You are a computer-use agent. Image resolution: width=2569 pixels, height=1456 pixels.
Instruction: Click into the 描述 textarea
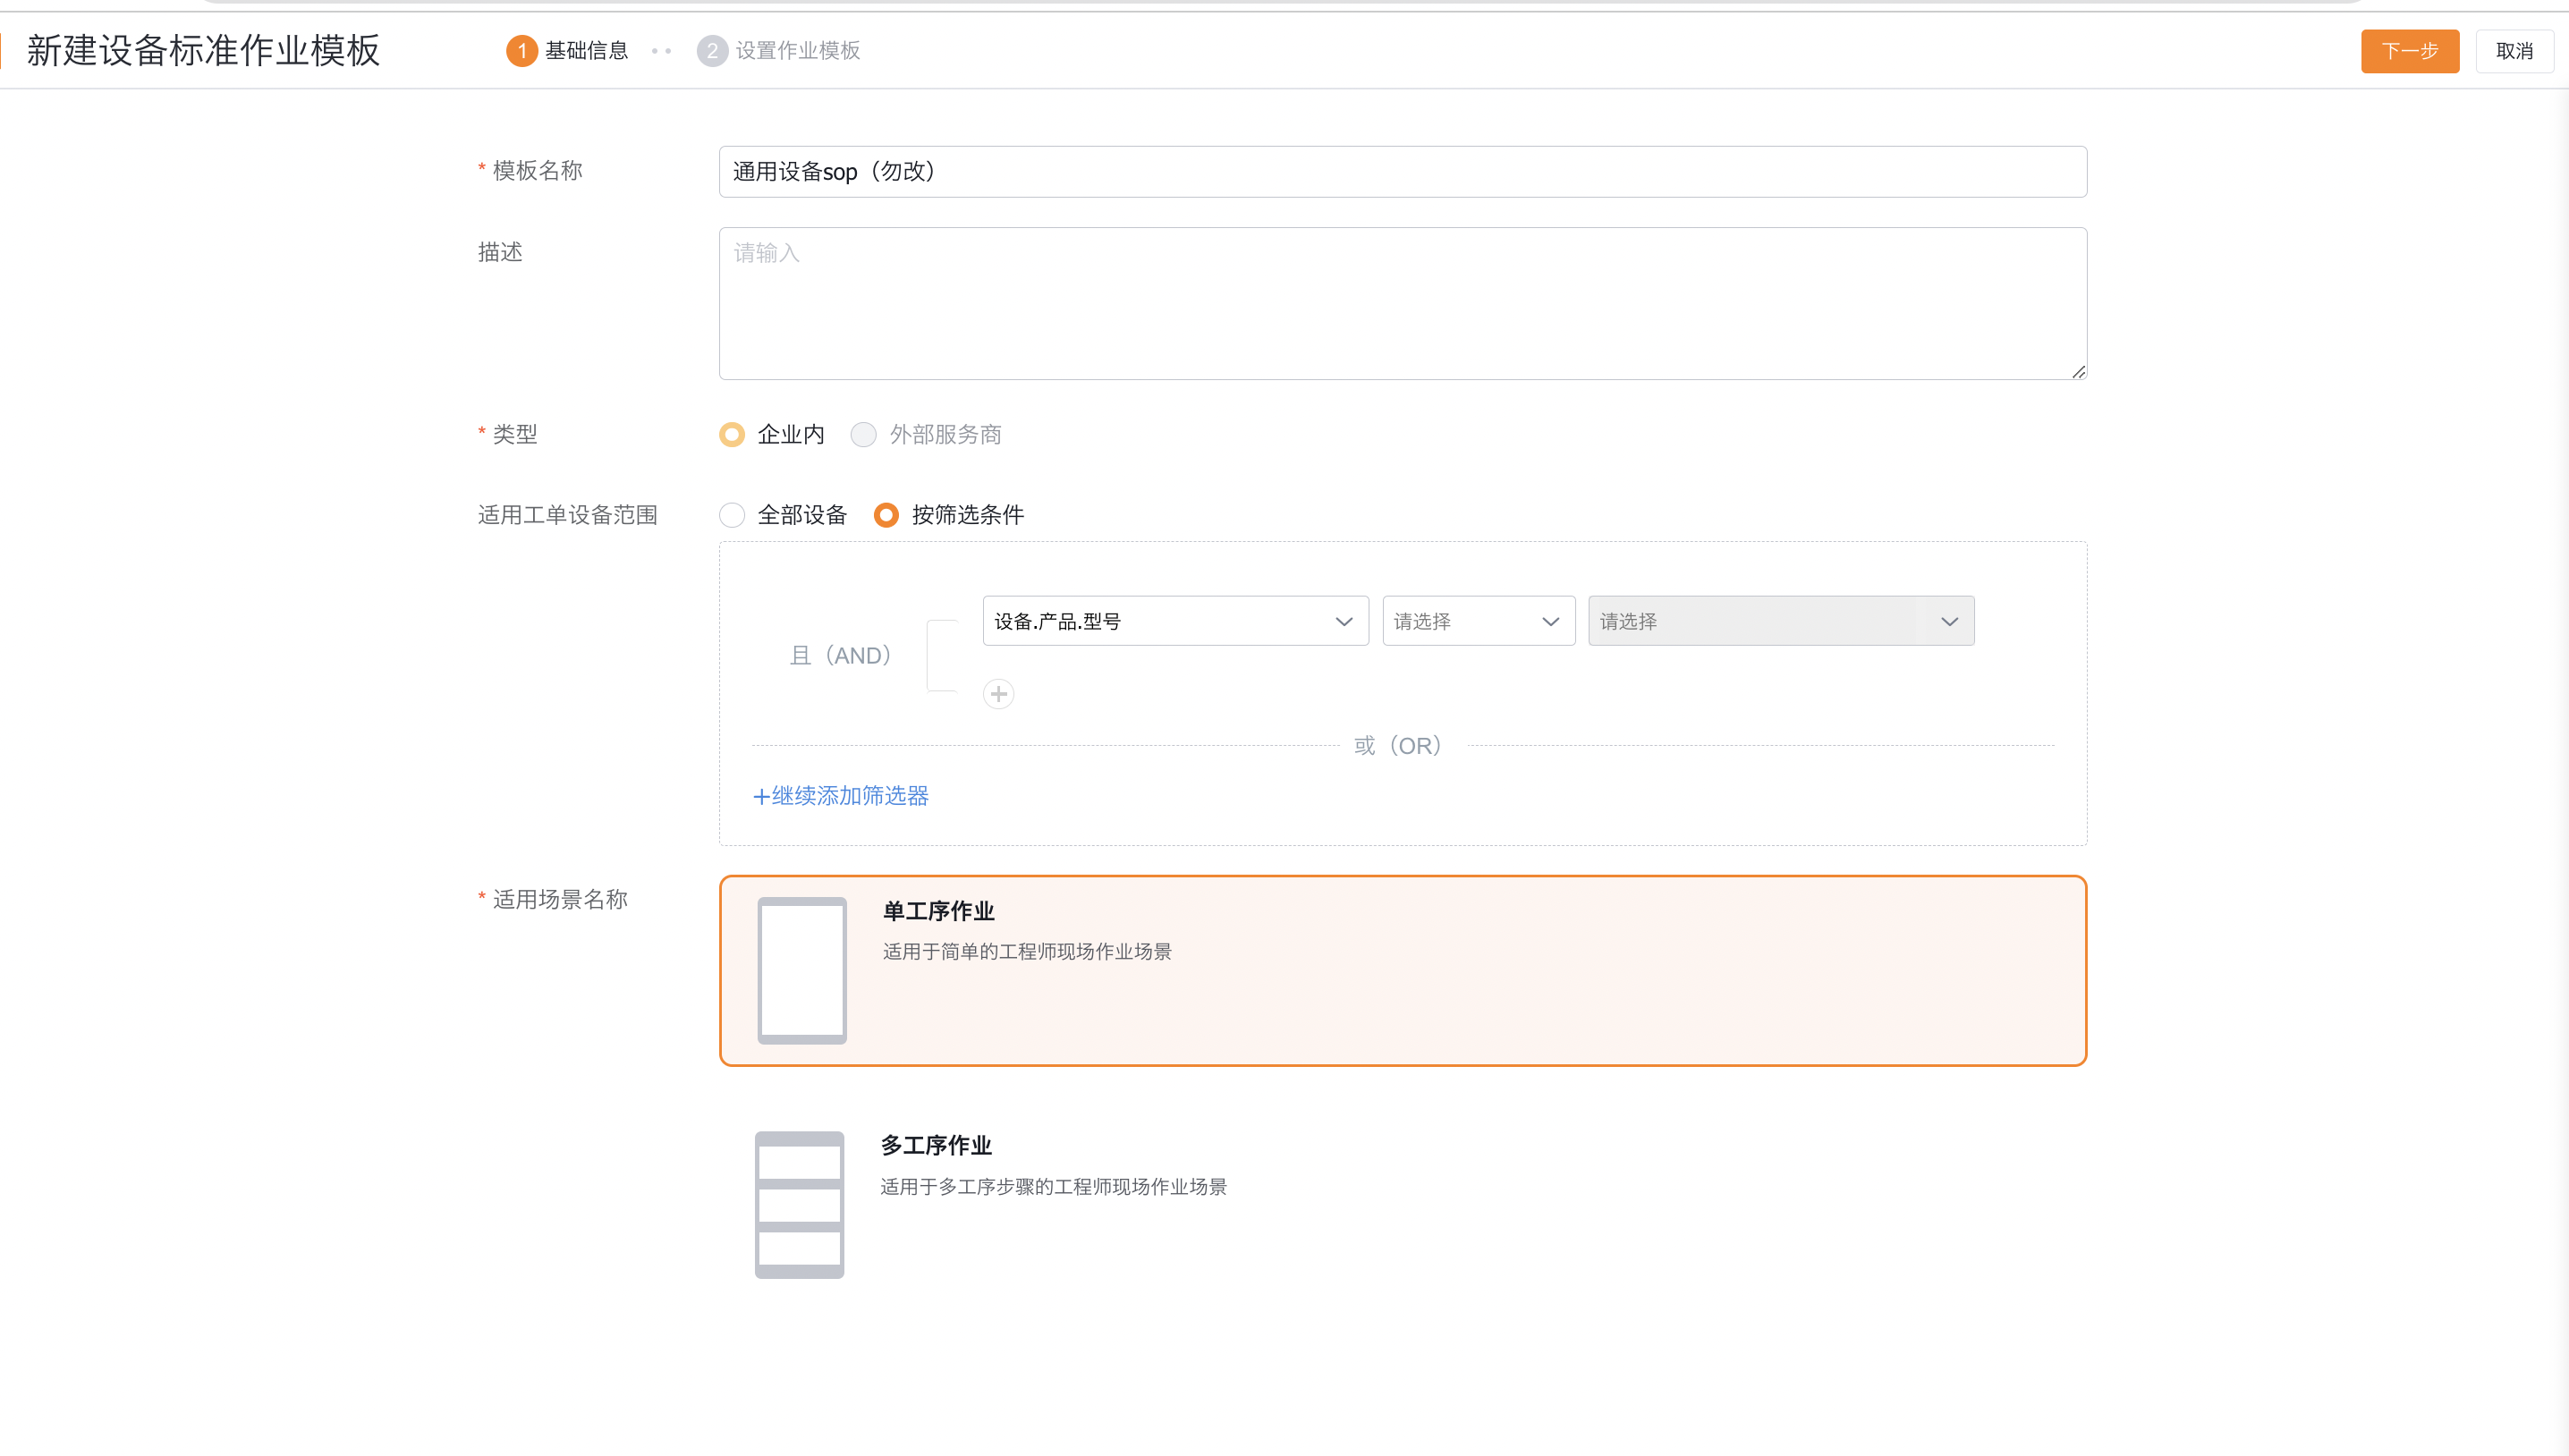[x=1402, y=304]
